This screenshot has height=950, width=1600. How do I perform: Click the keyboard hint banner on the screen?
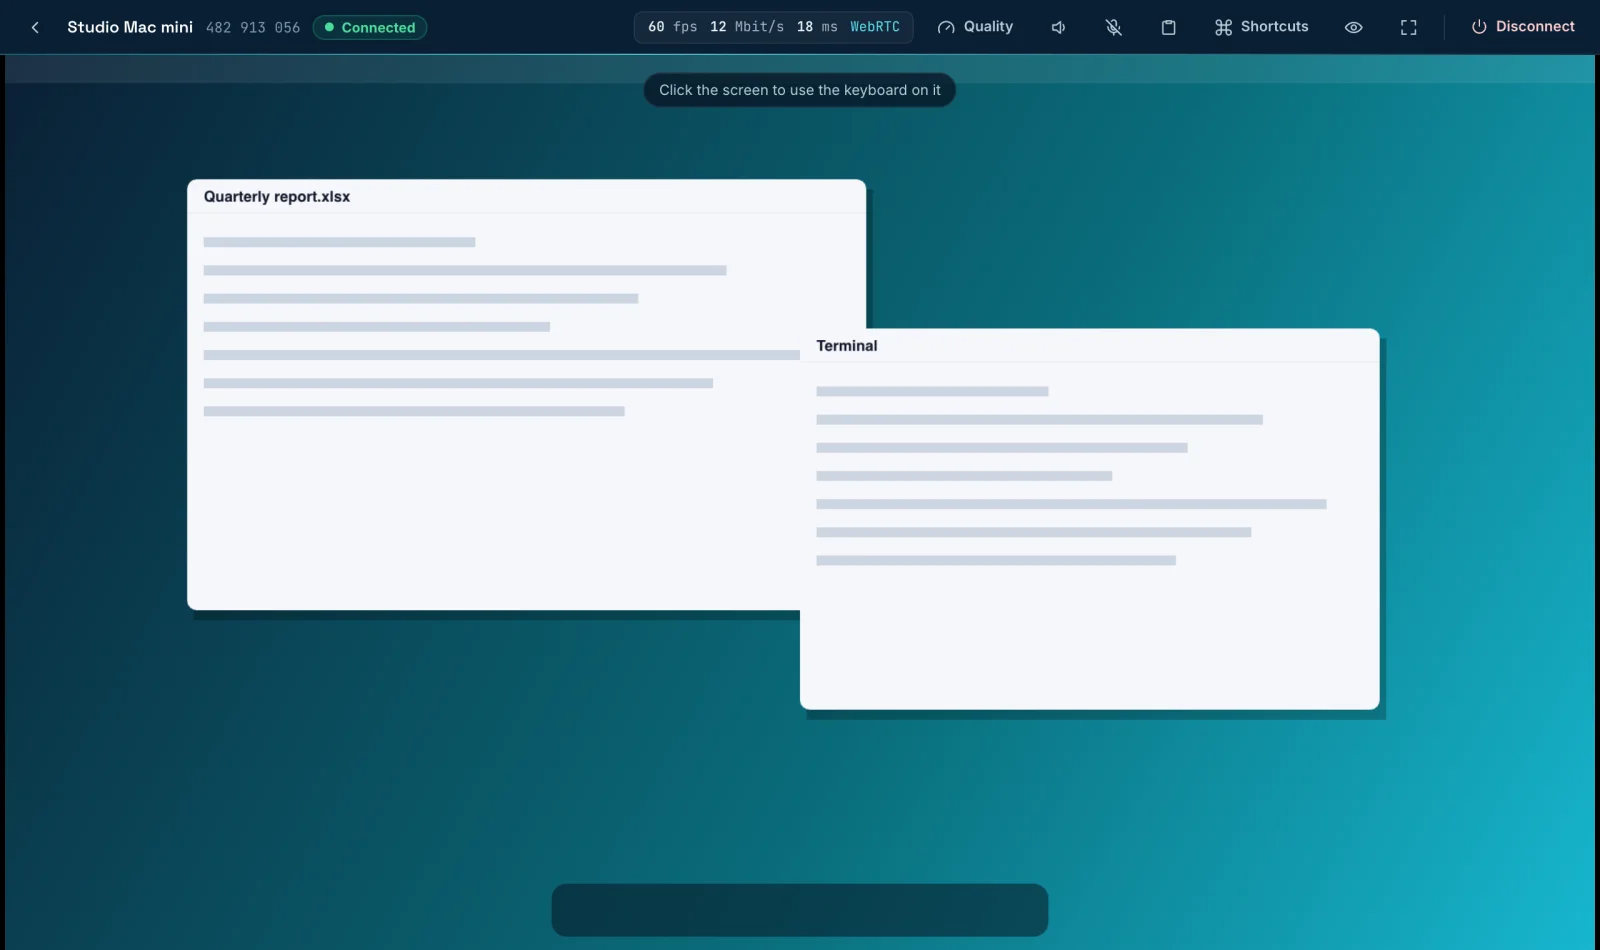(x=799, y=90)
